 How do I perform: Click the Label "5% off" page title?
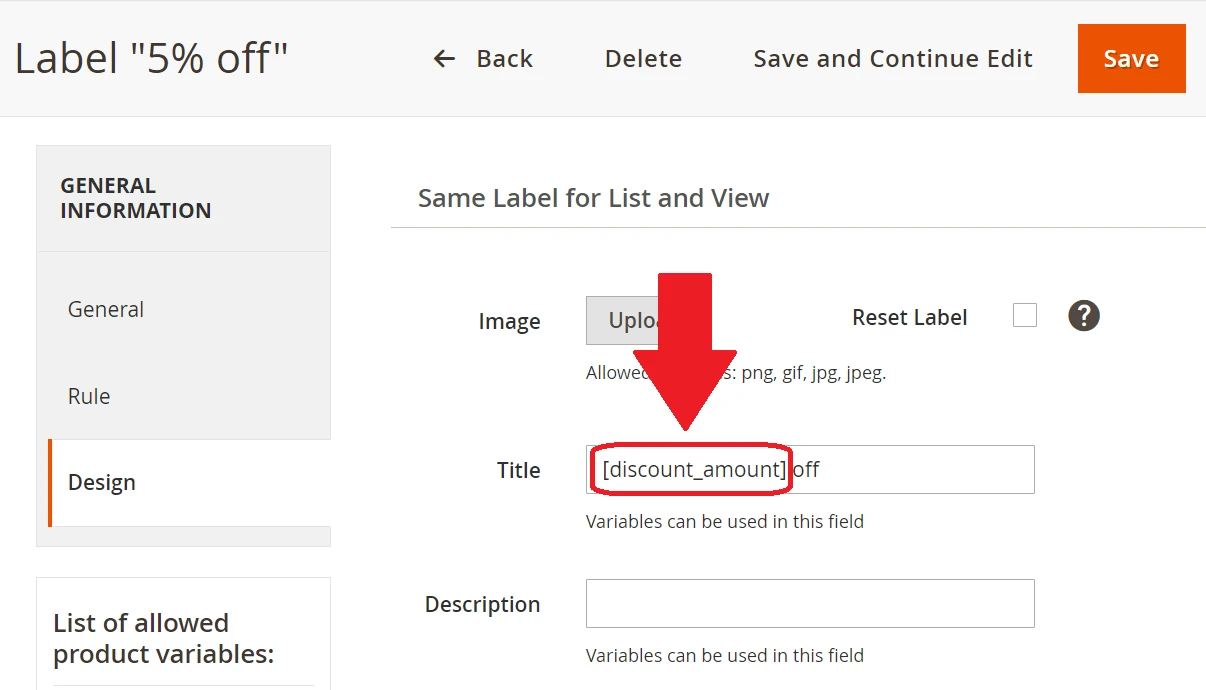coord(151,59)
